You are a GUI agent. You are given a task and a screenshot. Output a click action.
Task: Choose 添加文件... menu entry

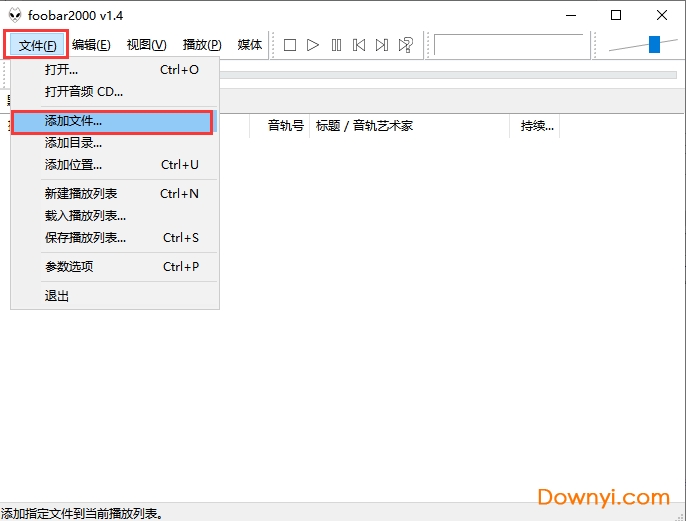pos(115,121)
